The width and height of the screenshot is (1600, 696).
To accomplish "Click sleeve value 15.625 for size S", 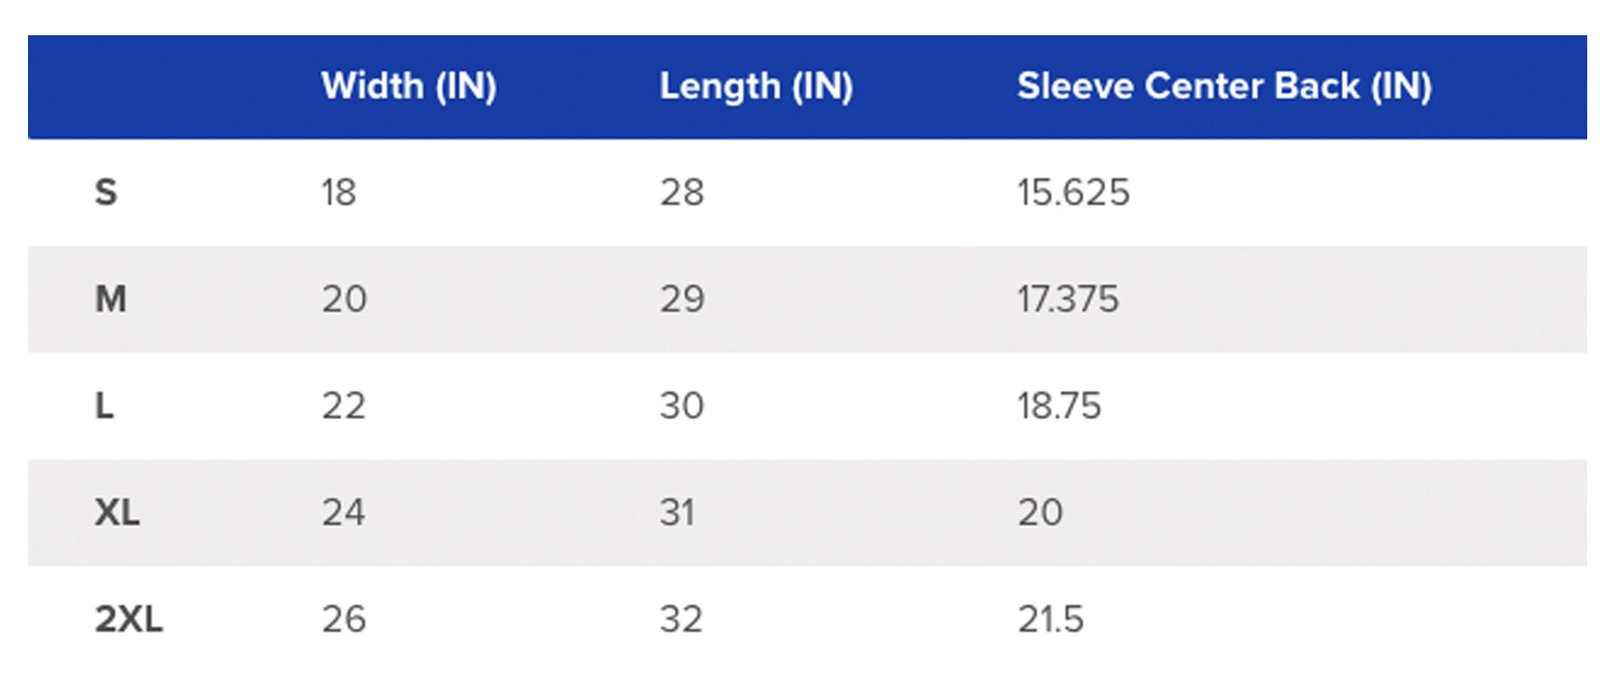I will coord(1072,192).
